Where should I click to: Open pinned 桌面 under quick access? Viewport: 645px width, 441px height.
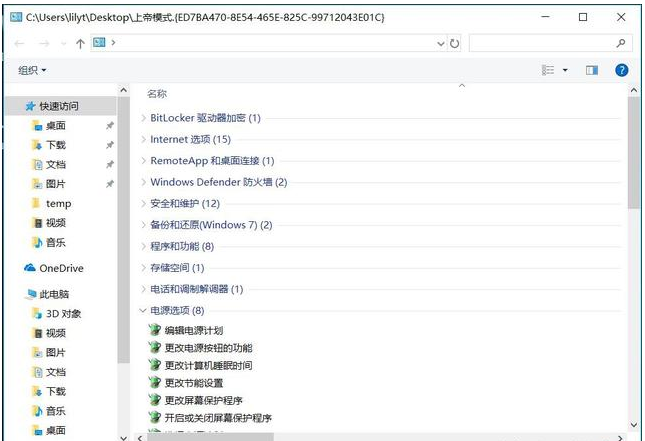[56, 125]
